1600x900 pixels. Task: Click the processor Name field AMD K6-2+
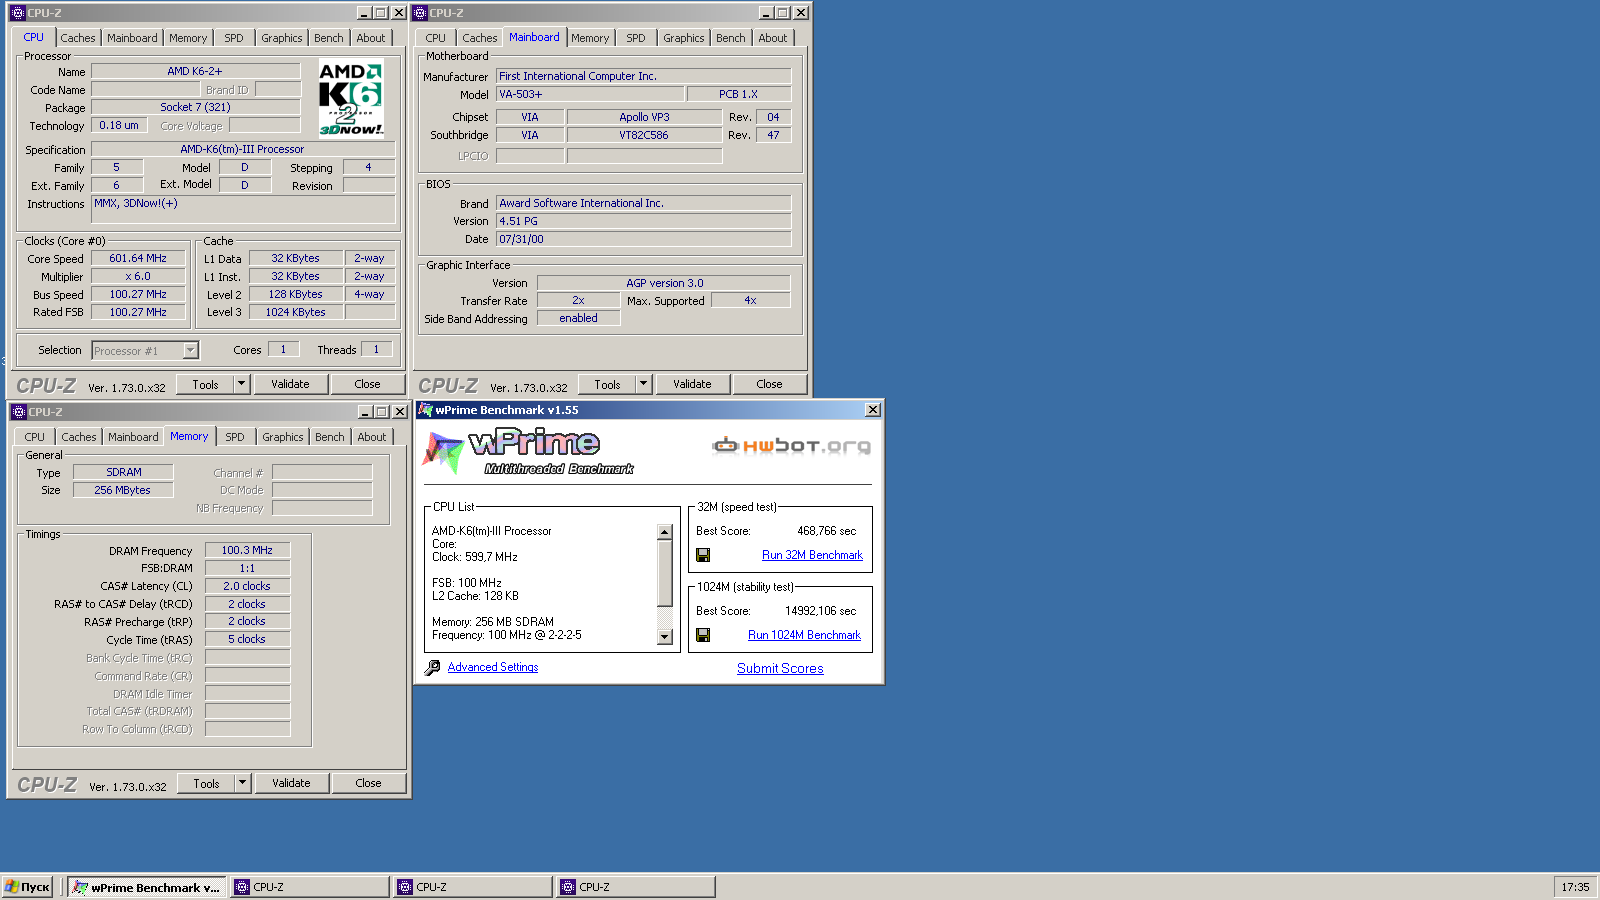pyautogui.click(x=195, y=71)
